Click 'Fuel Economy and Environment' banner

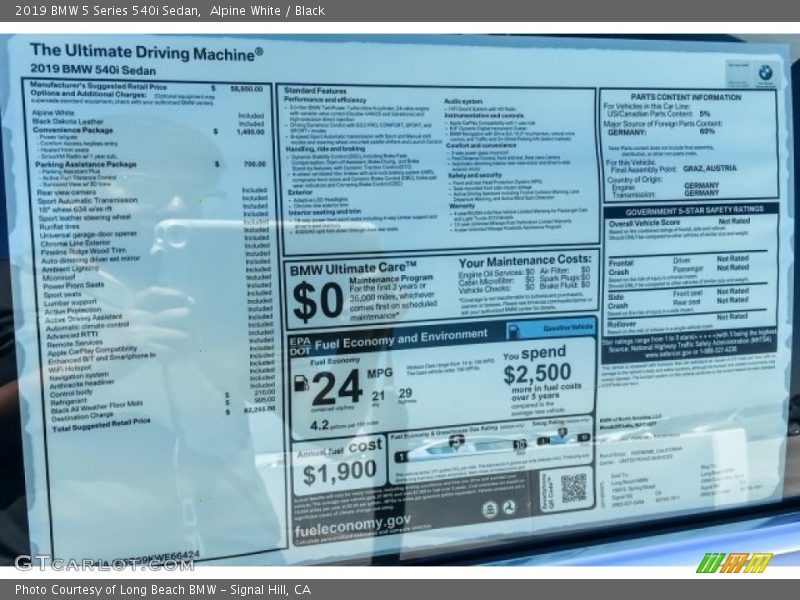(x=401, y=339)
